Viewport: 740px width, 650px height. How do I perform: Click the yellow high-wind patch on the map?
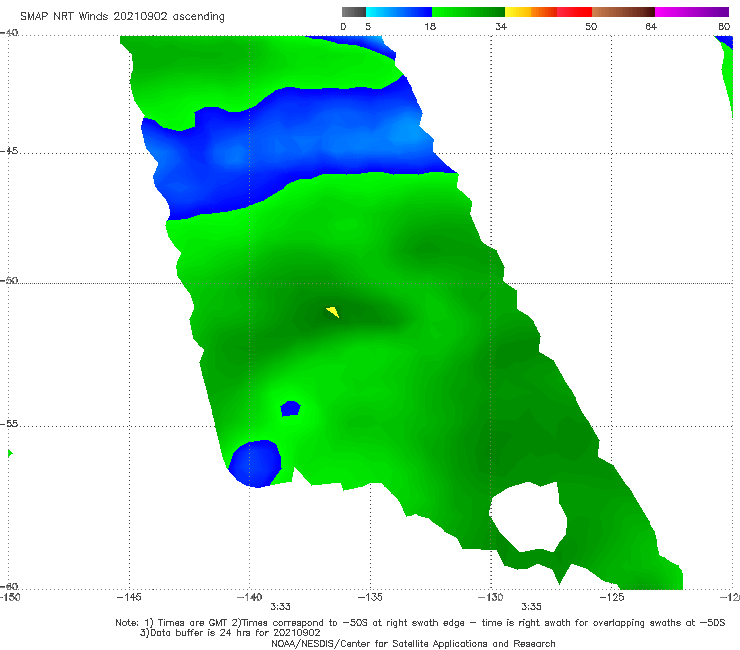(333, 312)
